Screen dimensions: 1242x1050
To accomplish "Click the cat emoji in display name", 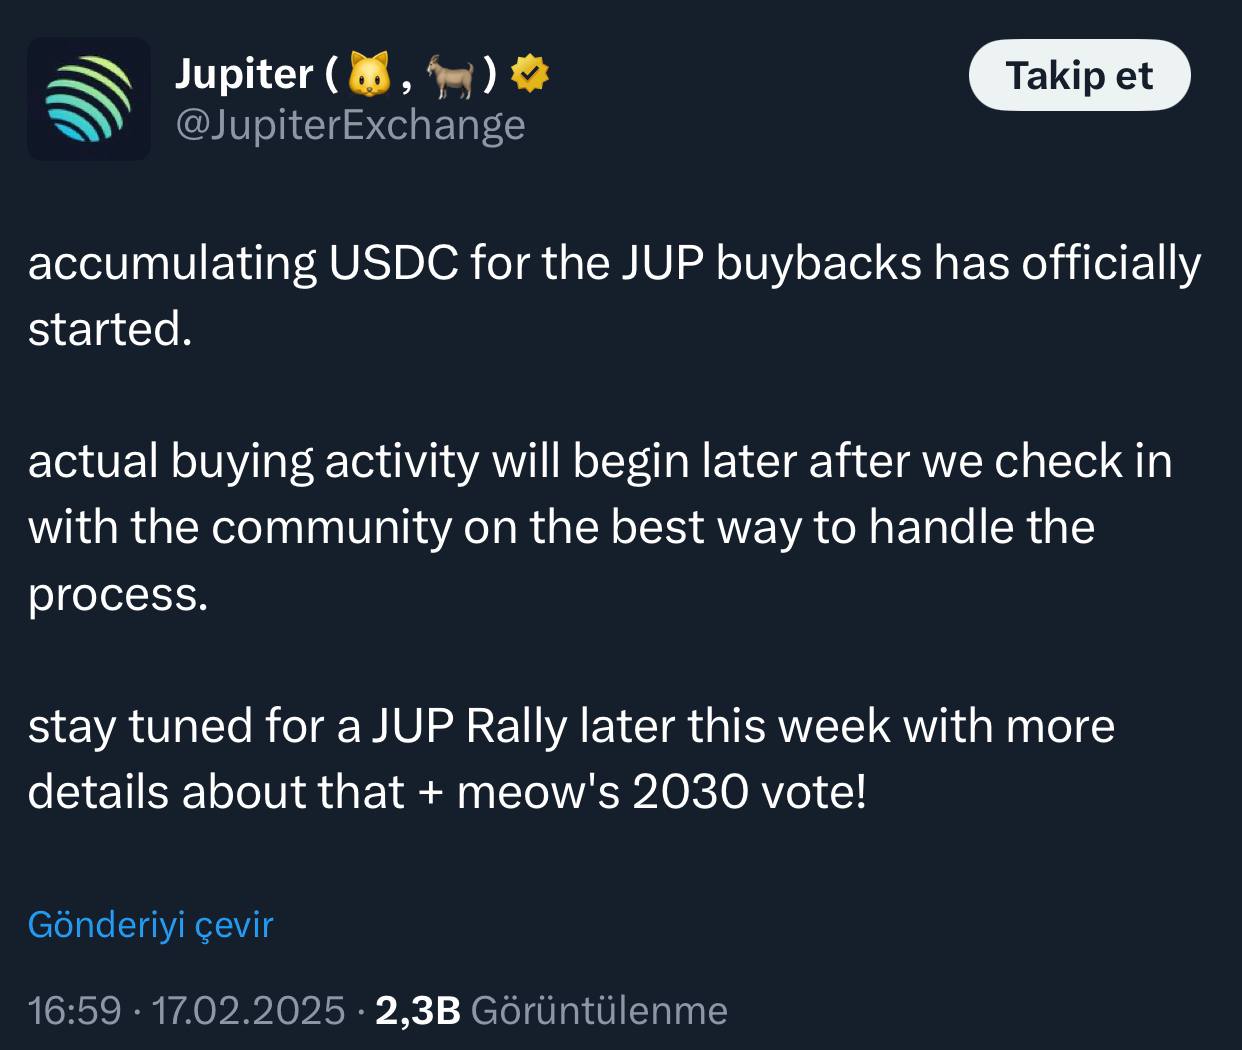I will click(369, 75).
